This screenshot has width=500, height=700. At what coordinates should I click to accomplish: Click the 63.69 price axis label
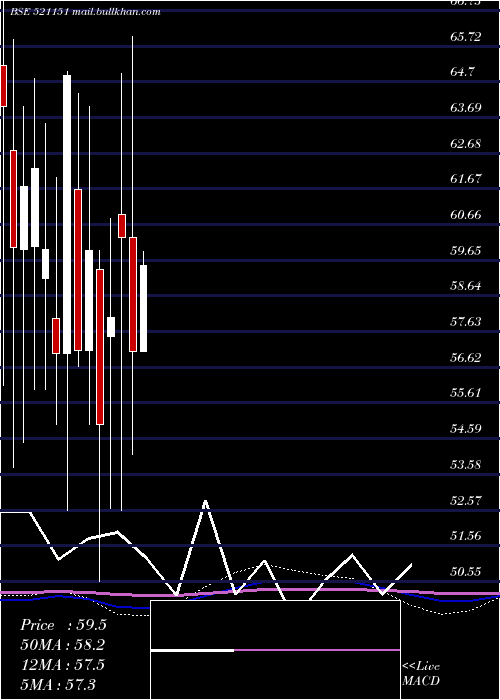466,108
